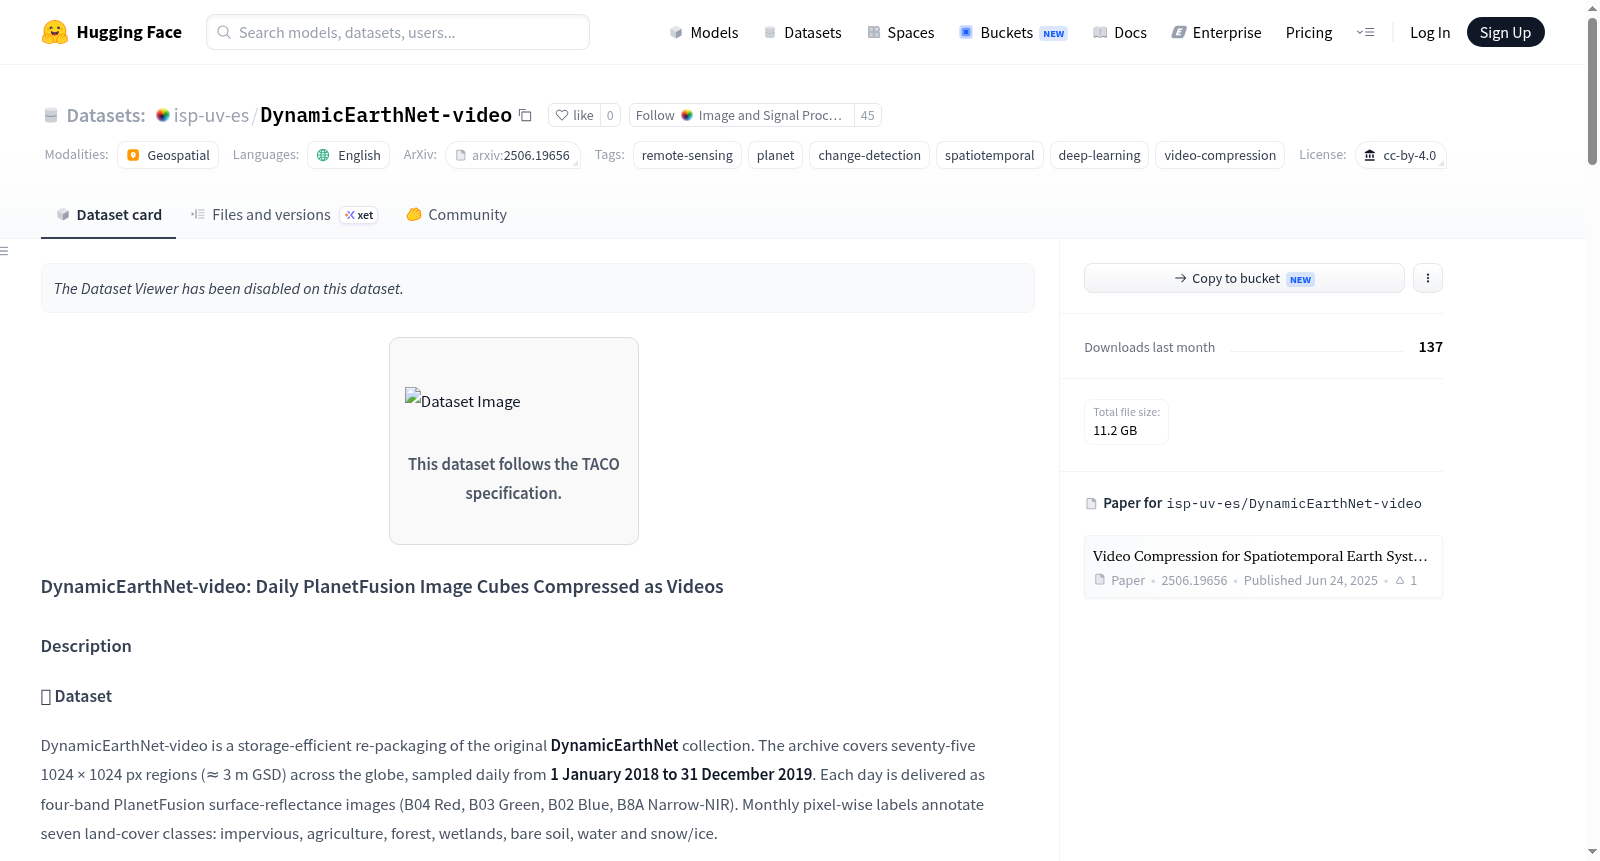Open the Hugging Face home logo
Image resolution: width=1600 pixels, height=861 pixels.
(111, 32)
